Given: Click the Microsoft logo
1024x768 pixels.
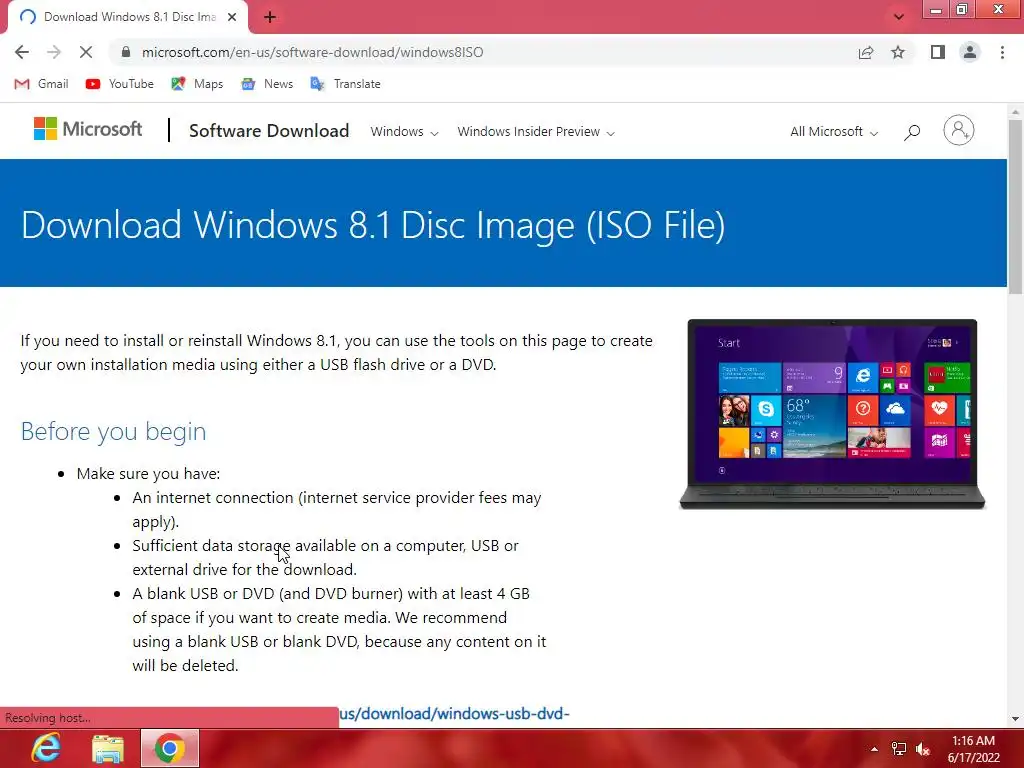Looking at the screenshot, I should [x=88, y=129].
